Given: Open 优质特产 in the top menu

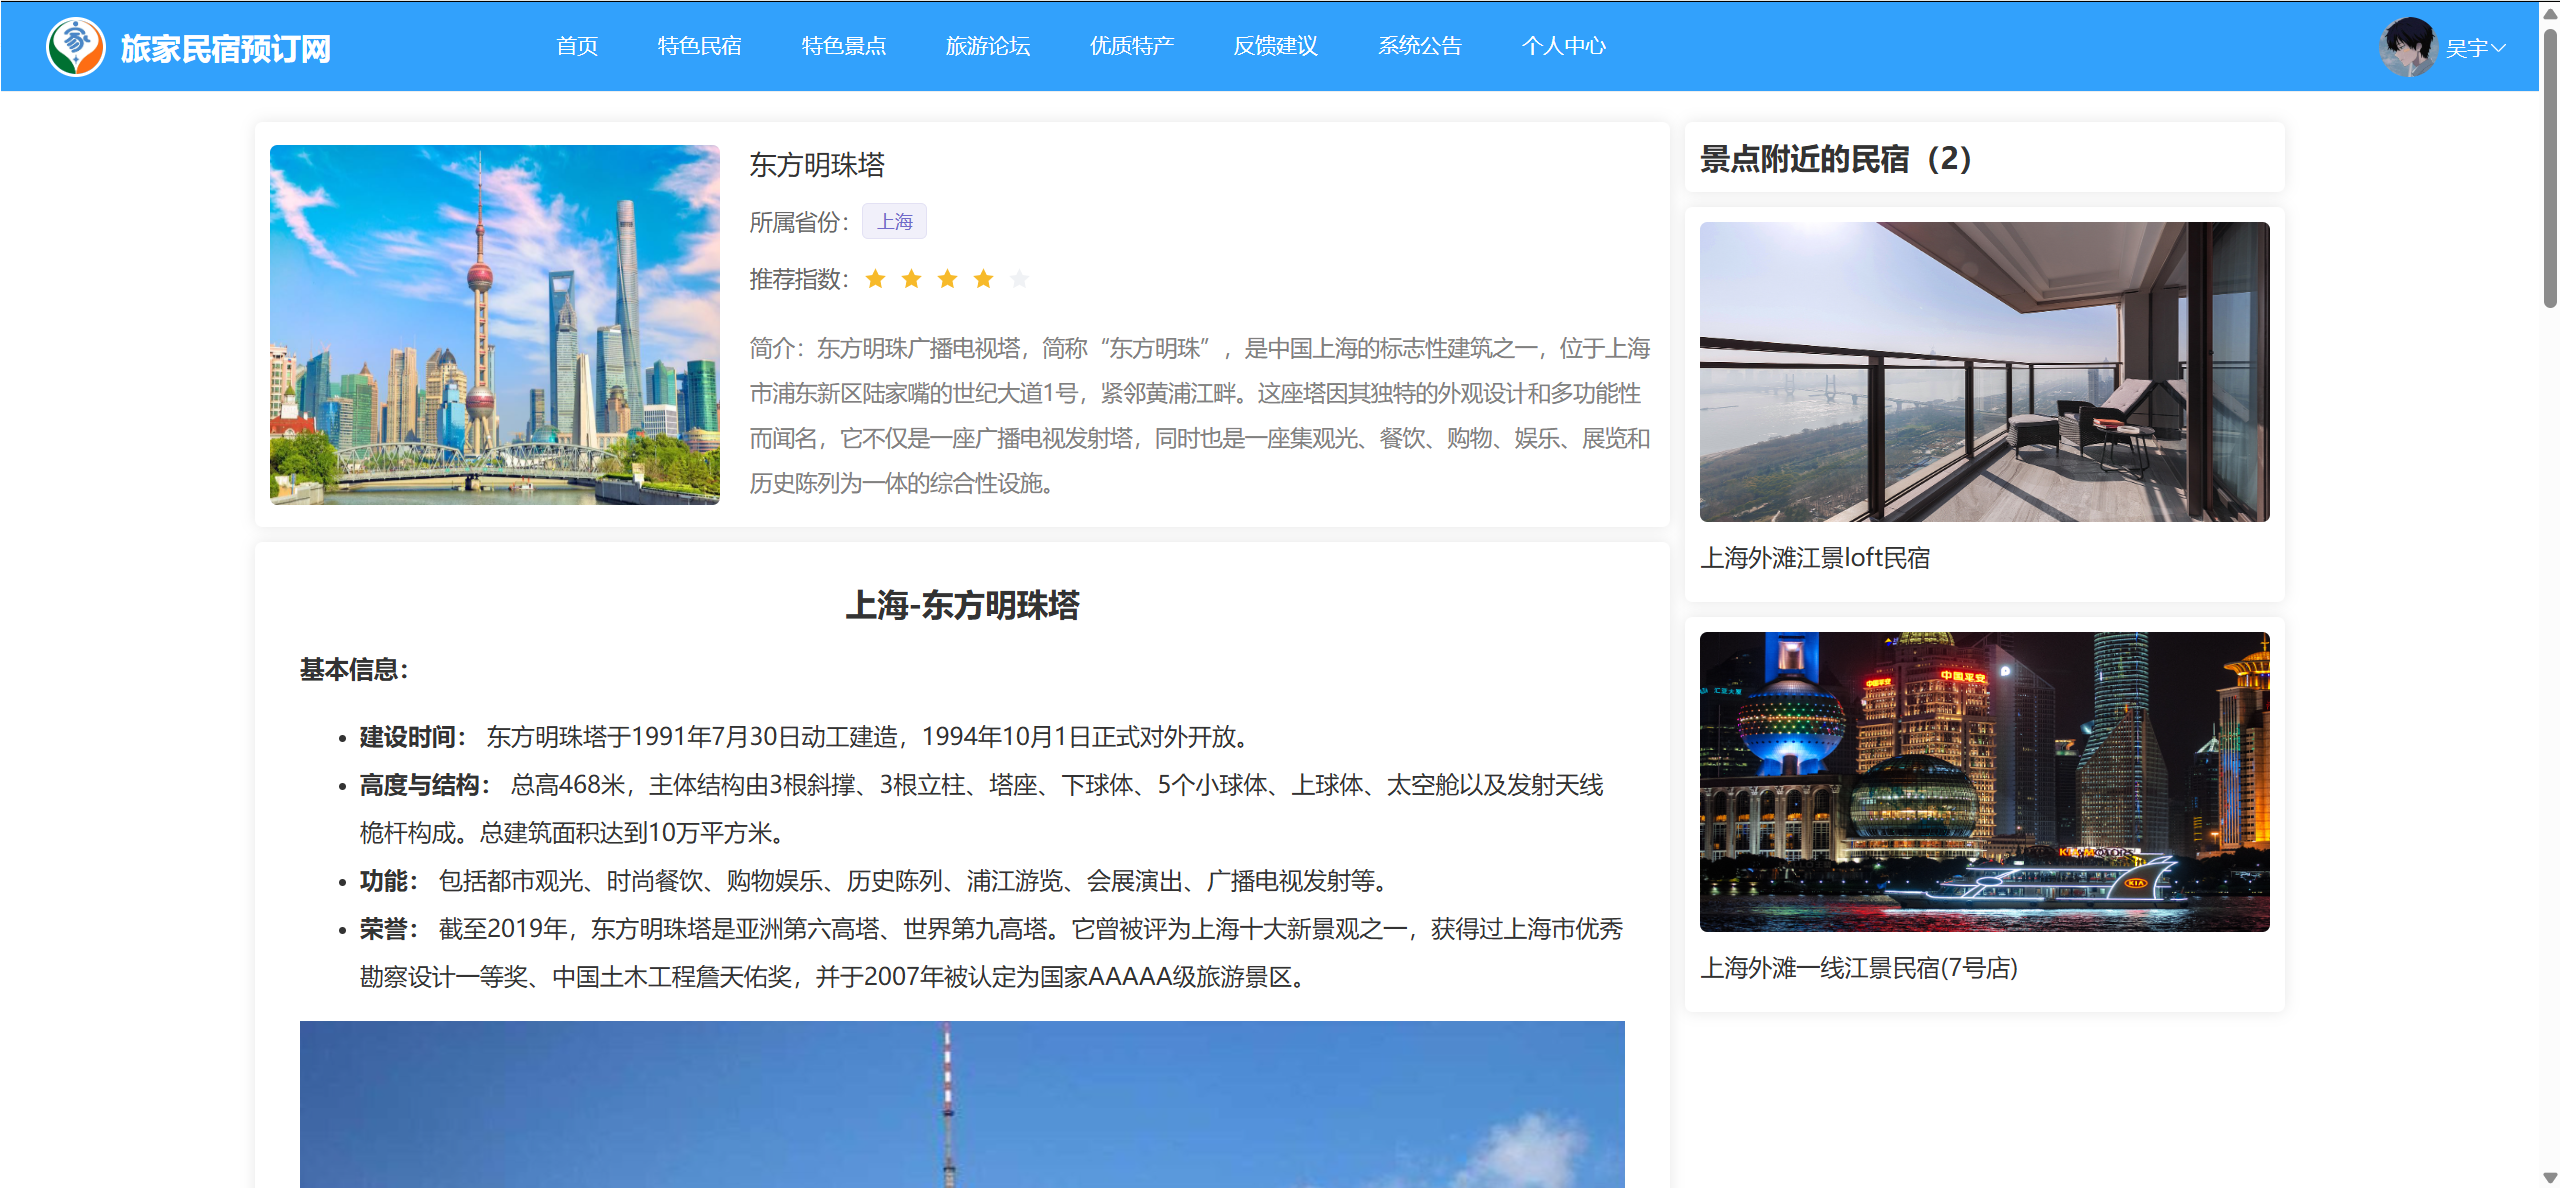Looking at the screenshot, I should pos(1131,46).
